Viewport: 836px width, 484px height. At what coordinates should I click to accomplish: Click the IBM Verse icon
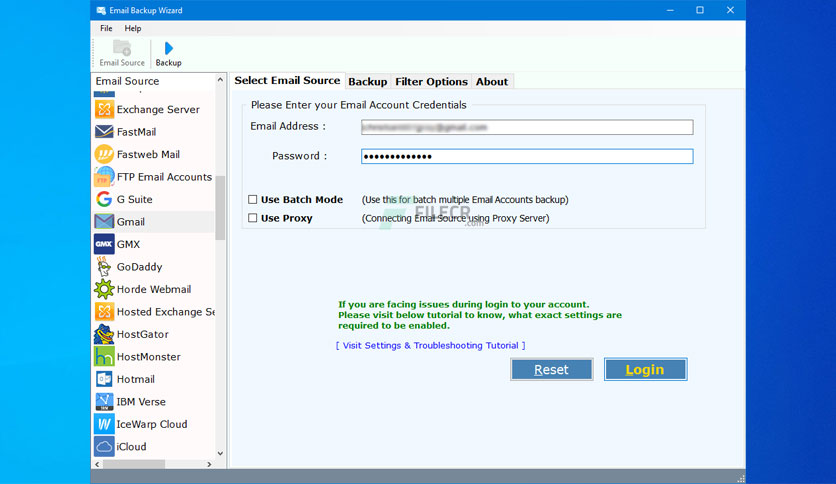coord(104,402)
